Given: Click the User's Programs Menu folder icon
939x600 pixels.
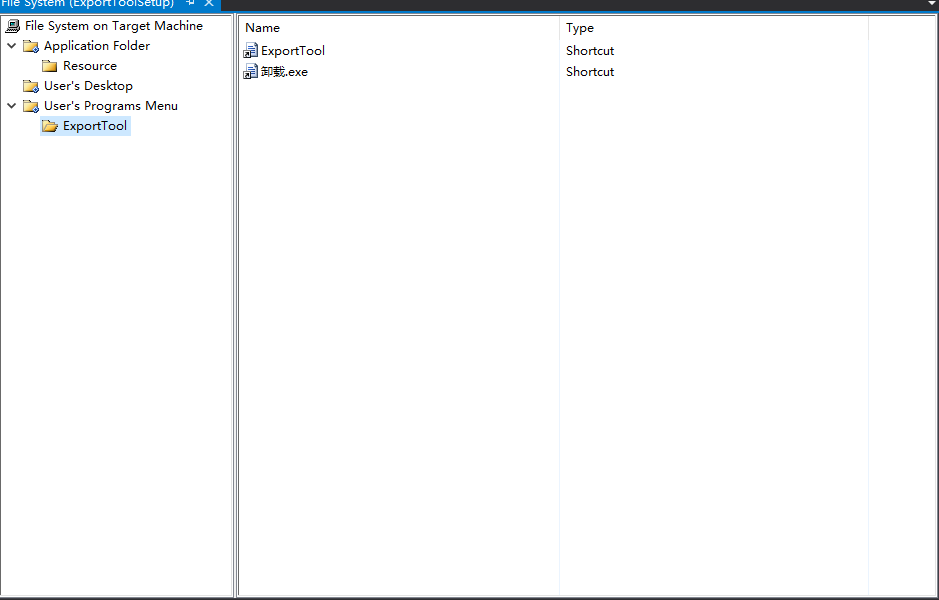Looking at the screenshot, I should pos(31,106).
